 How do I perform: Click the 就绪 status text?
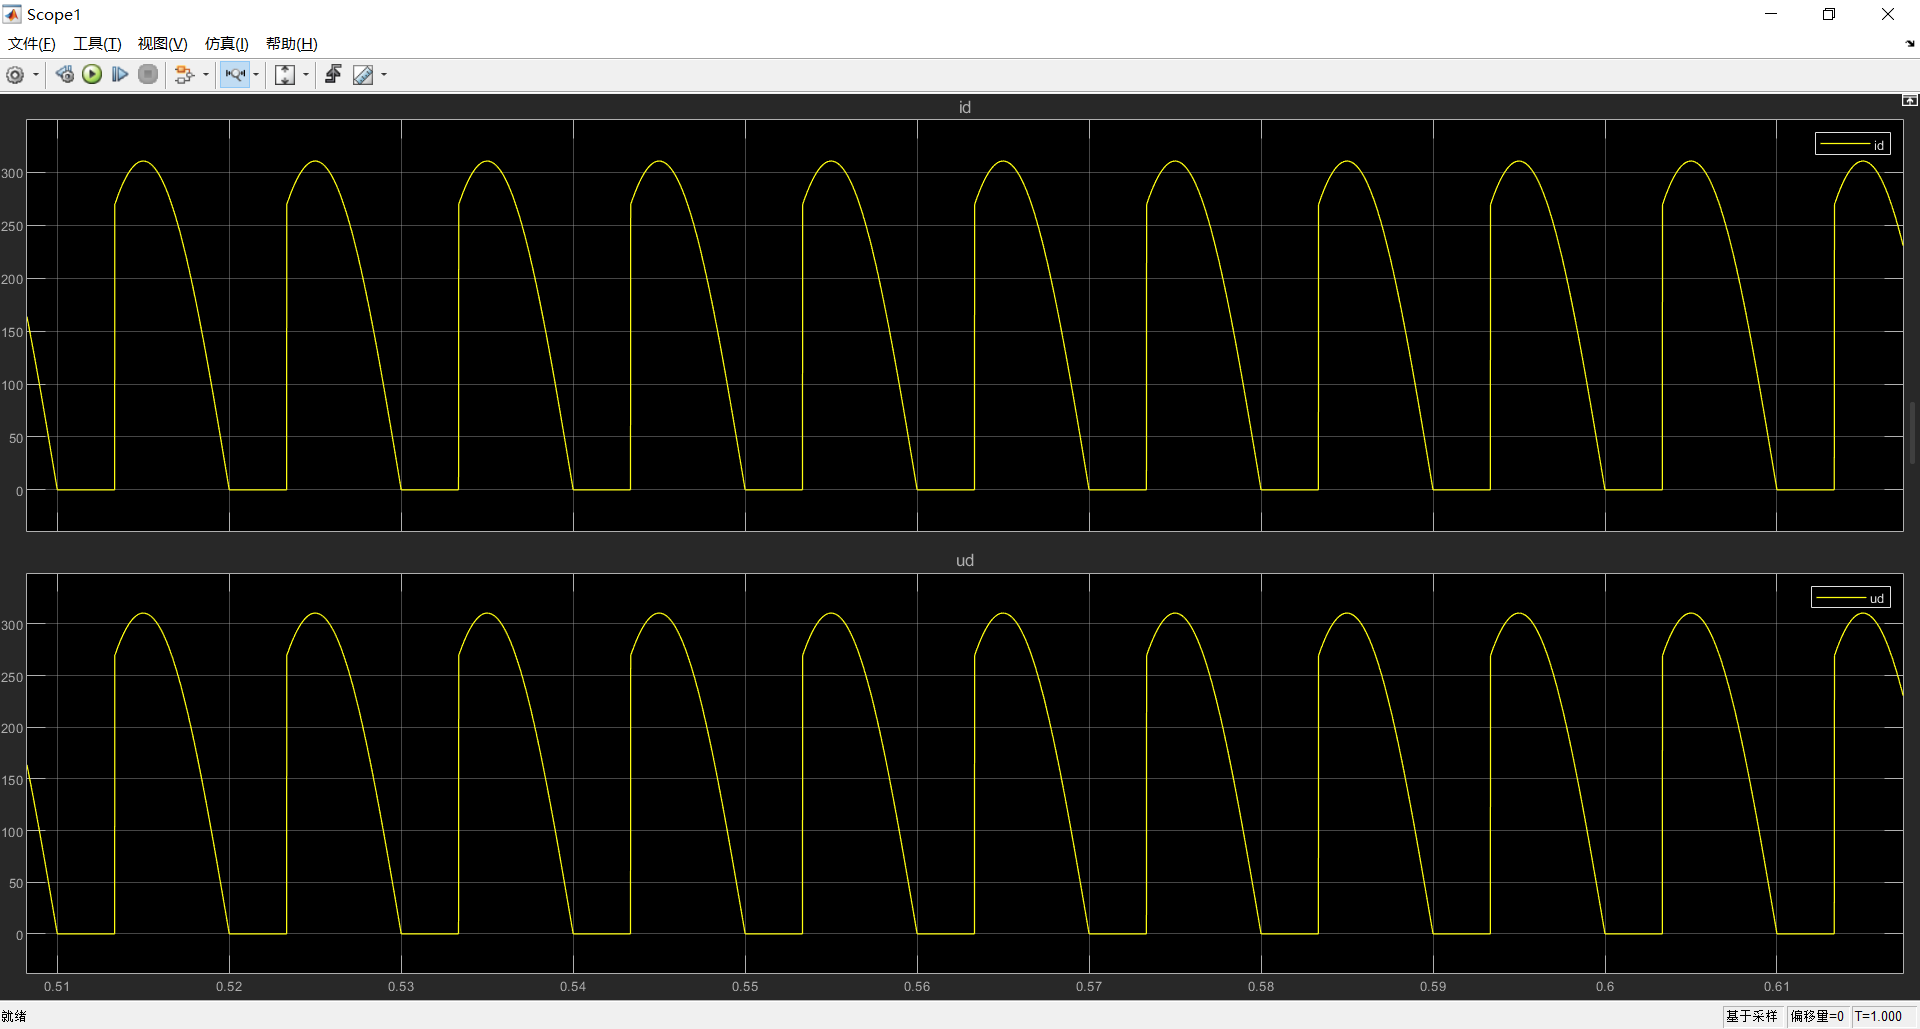pos(14,1016)
